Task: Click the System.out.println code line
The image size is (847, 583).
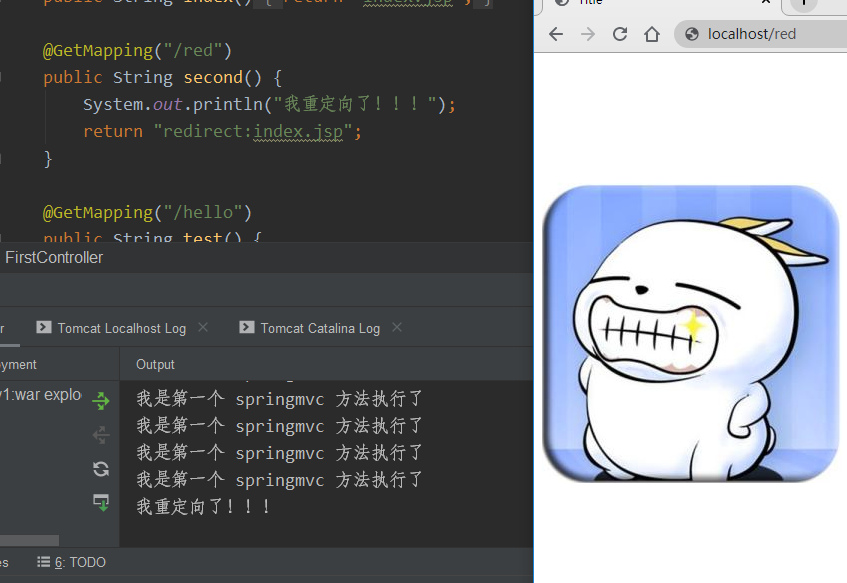Action: click(270, 104)
